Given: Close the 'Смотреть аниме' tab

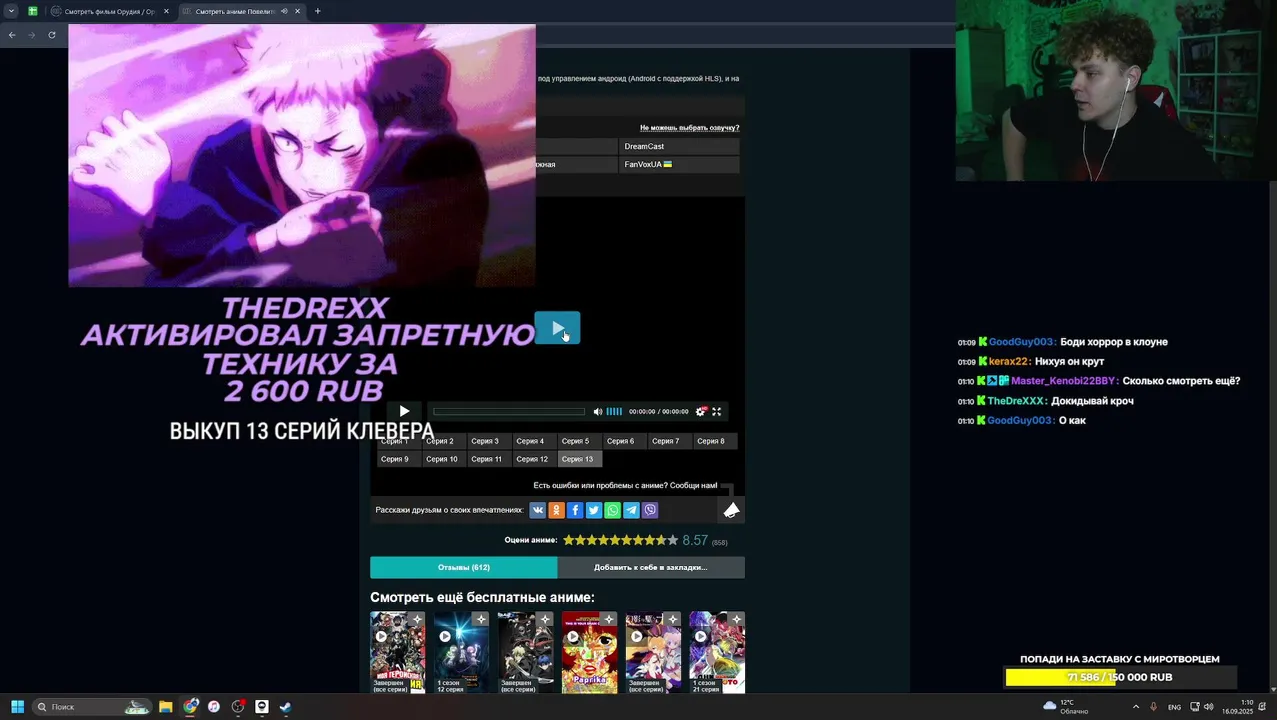Looking at the screenshot, I should 297,11.
